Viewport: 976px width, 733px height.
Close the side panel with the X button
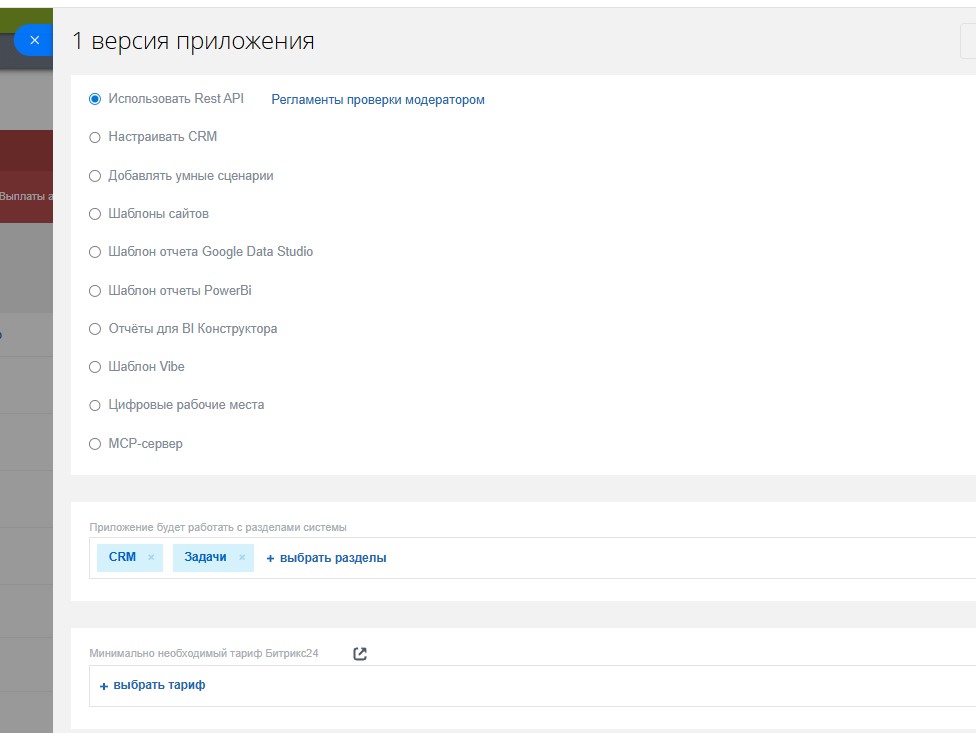(34, 41)
